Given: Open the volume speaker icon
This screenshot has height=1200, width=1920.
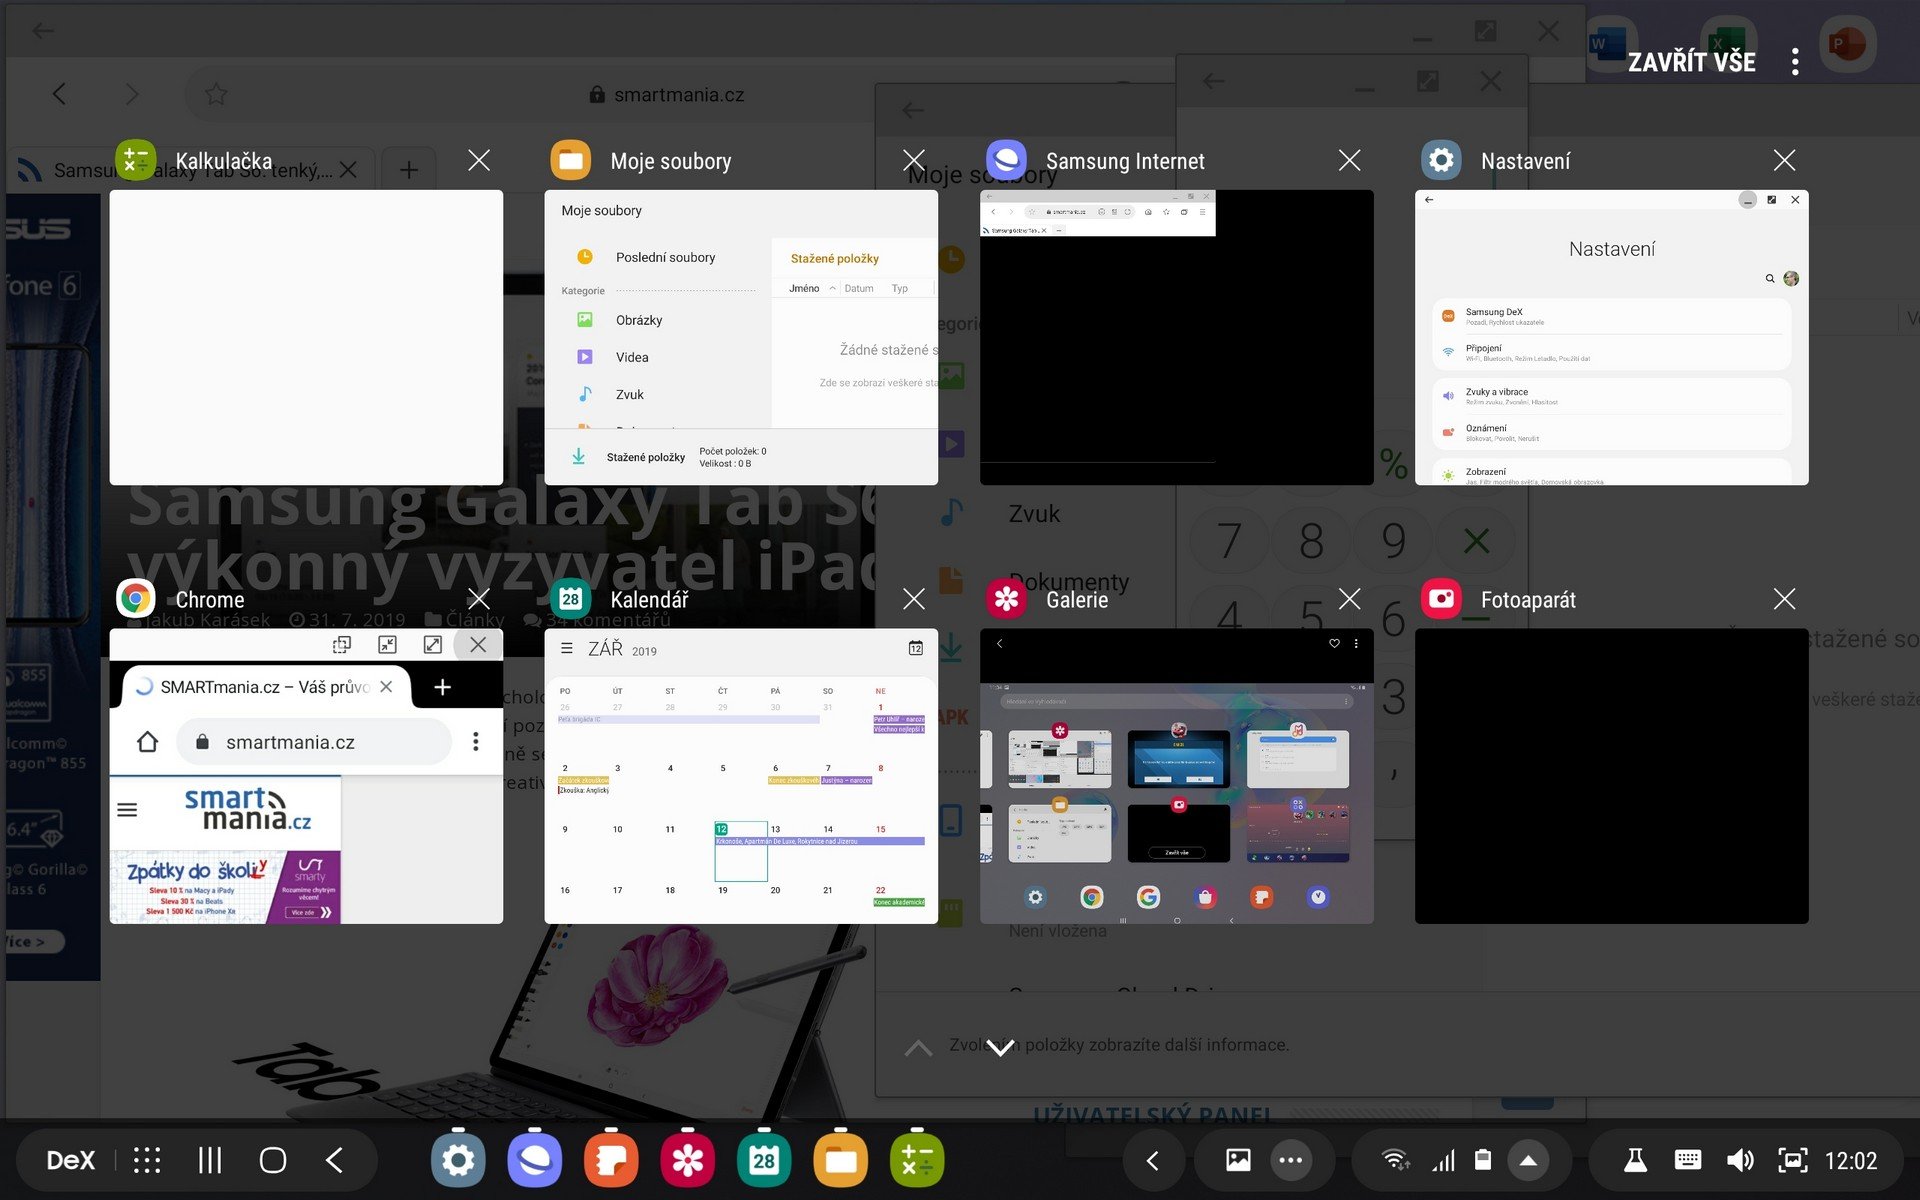Looking at the screenshot, I should click(x=1740, y=1160).
